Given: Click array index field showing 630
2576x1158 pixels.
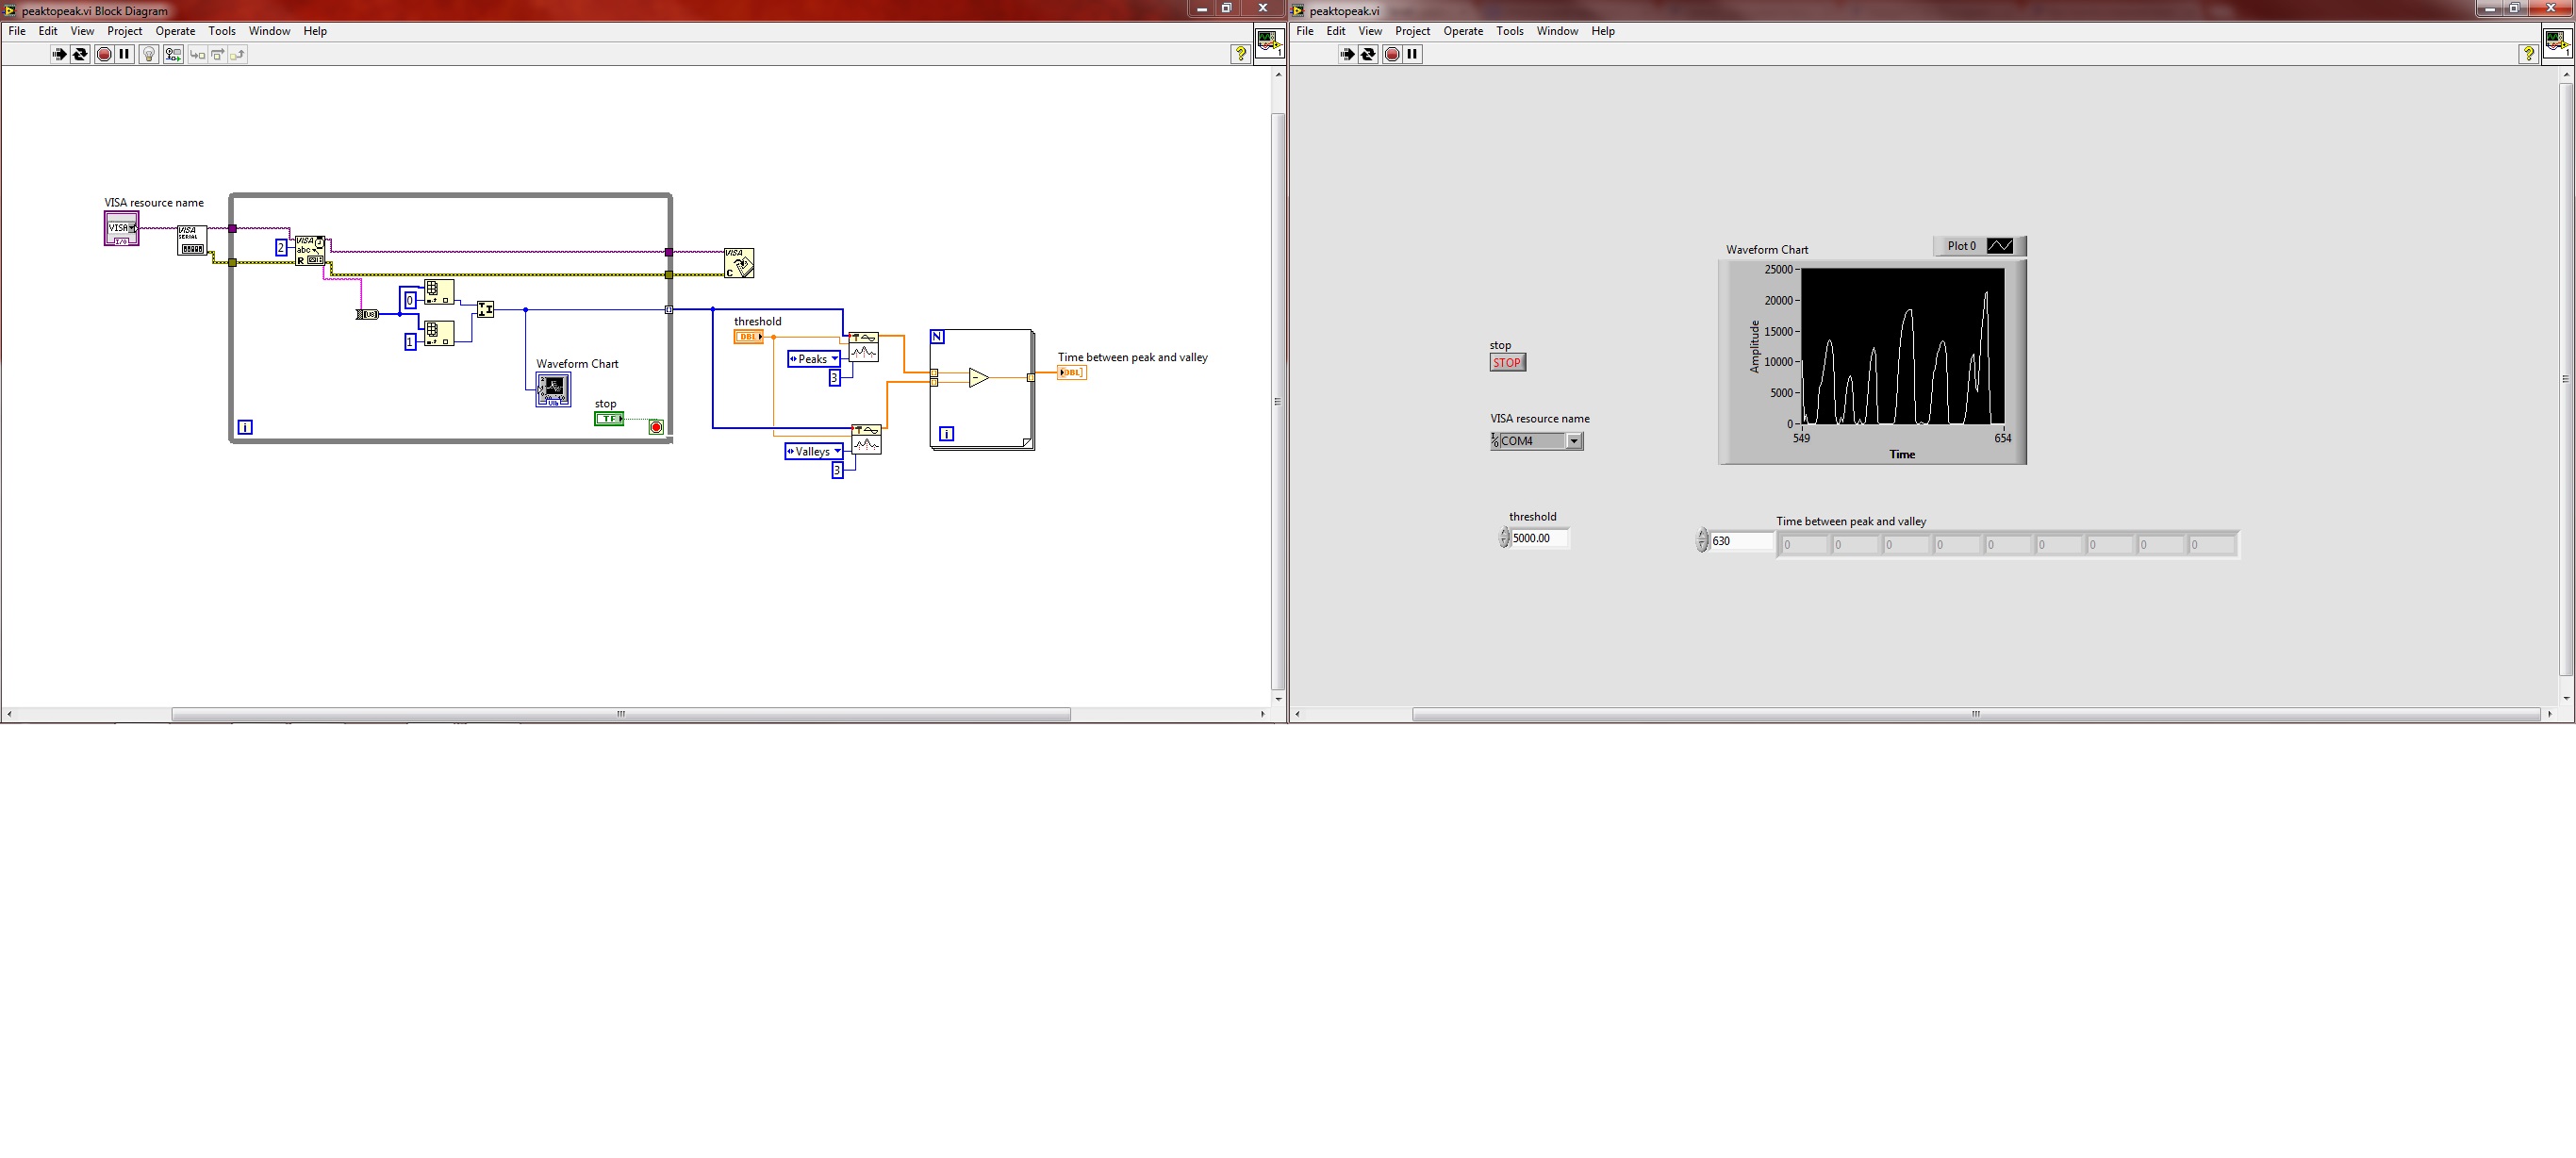Looking at the screenshot, I should pos(1742,541).
